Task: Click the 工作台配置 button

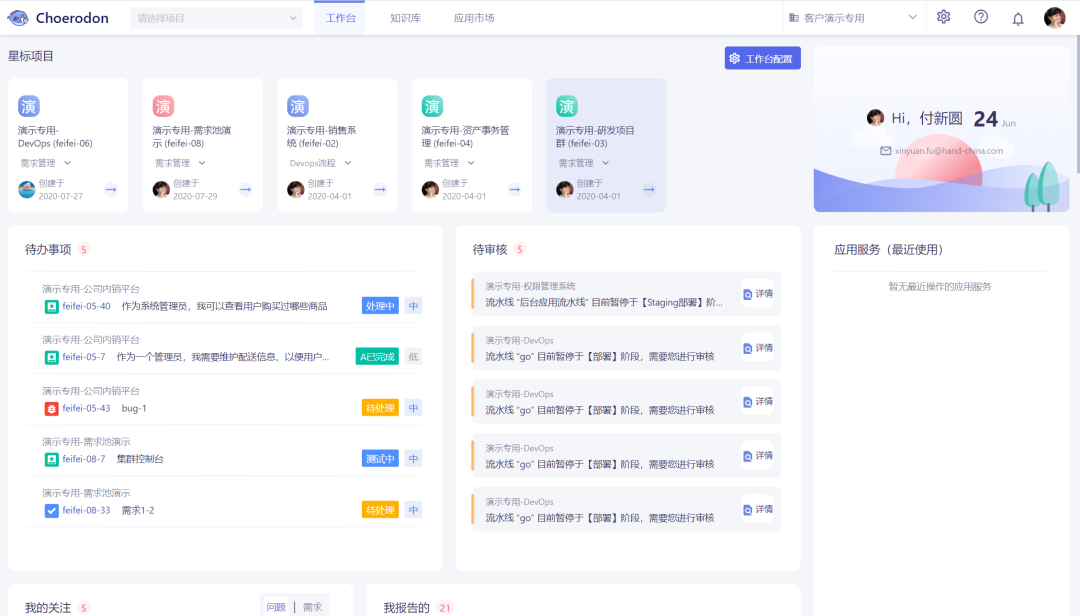Action: tap(762, 59)
